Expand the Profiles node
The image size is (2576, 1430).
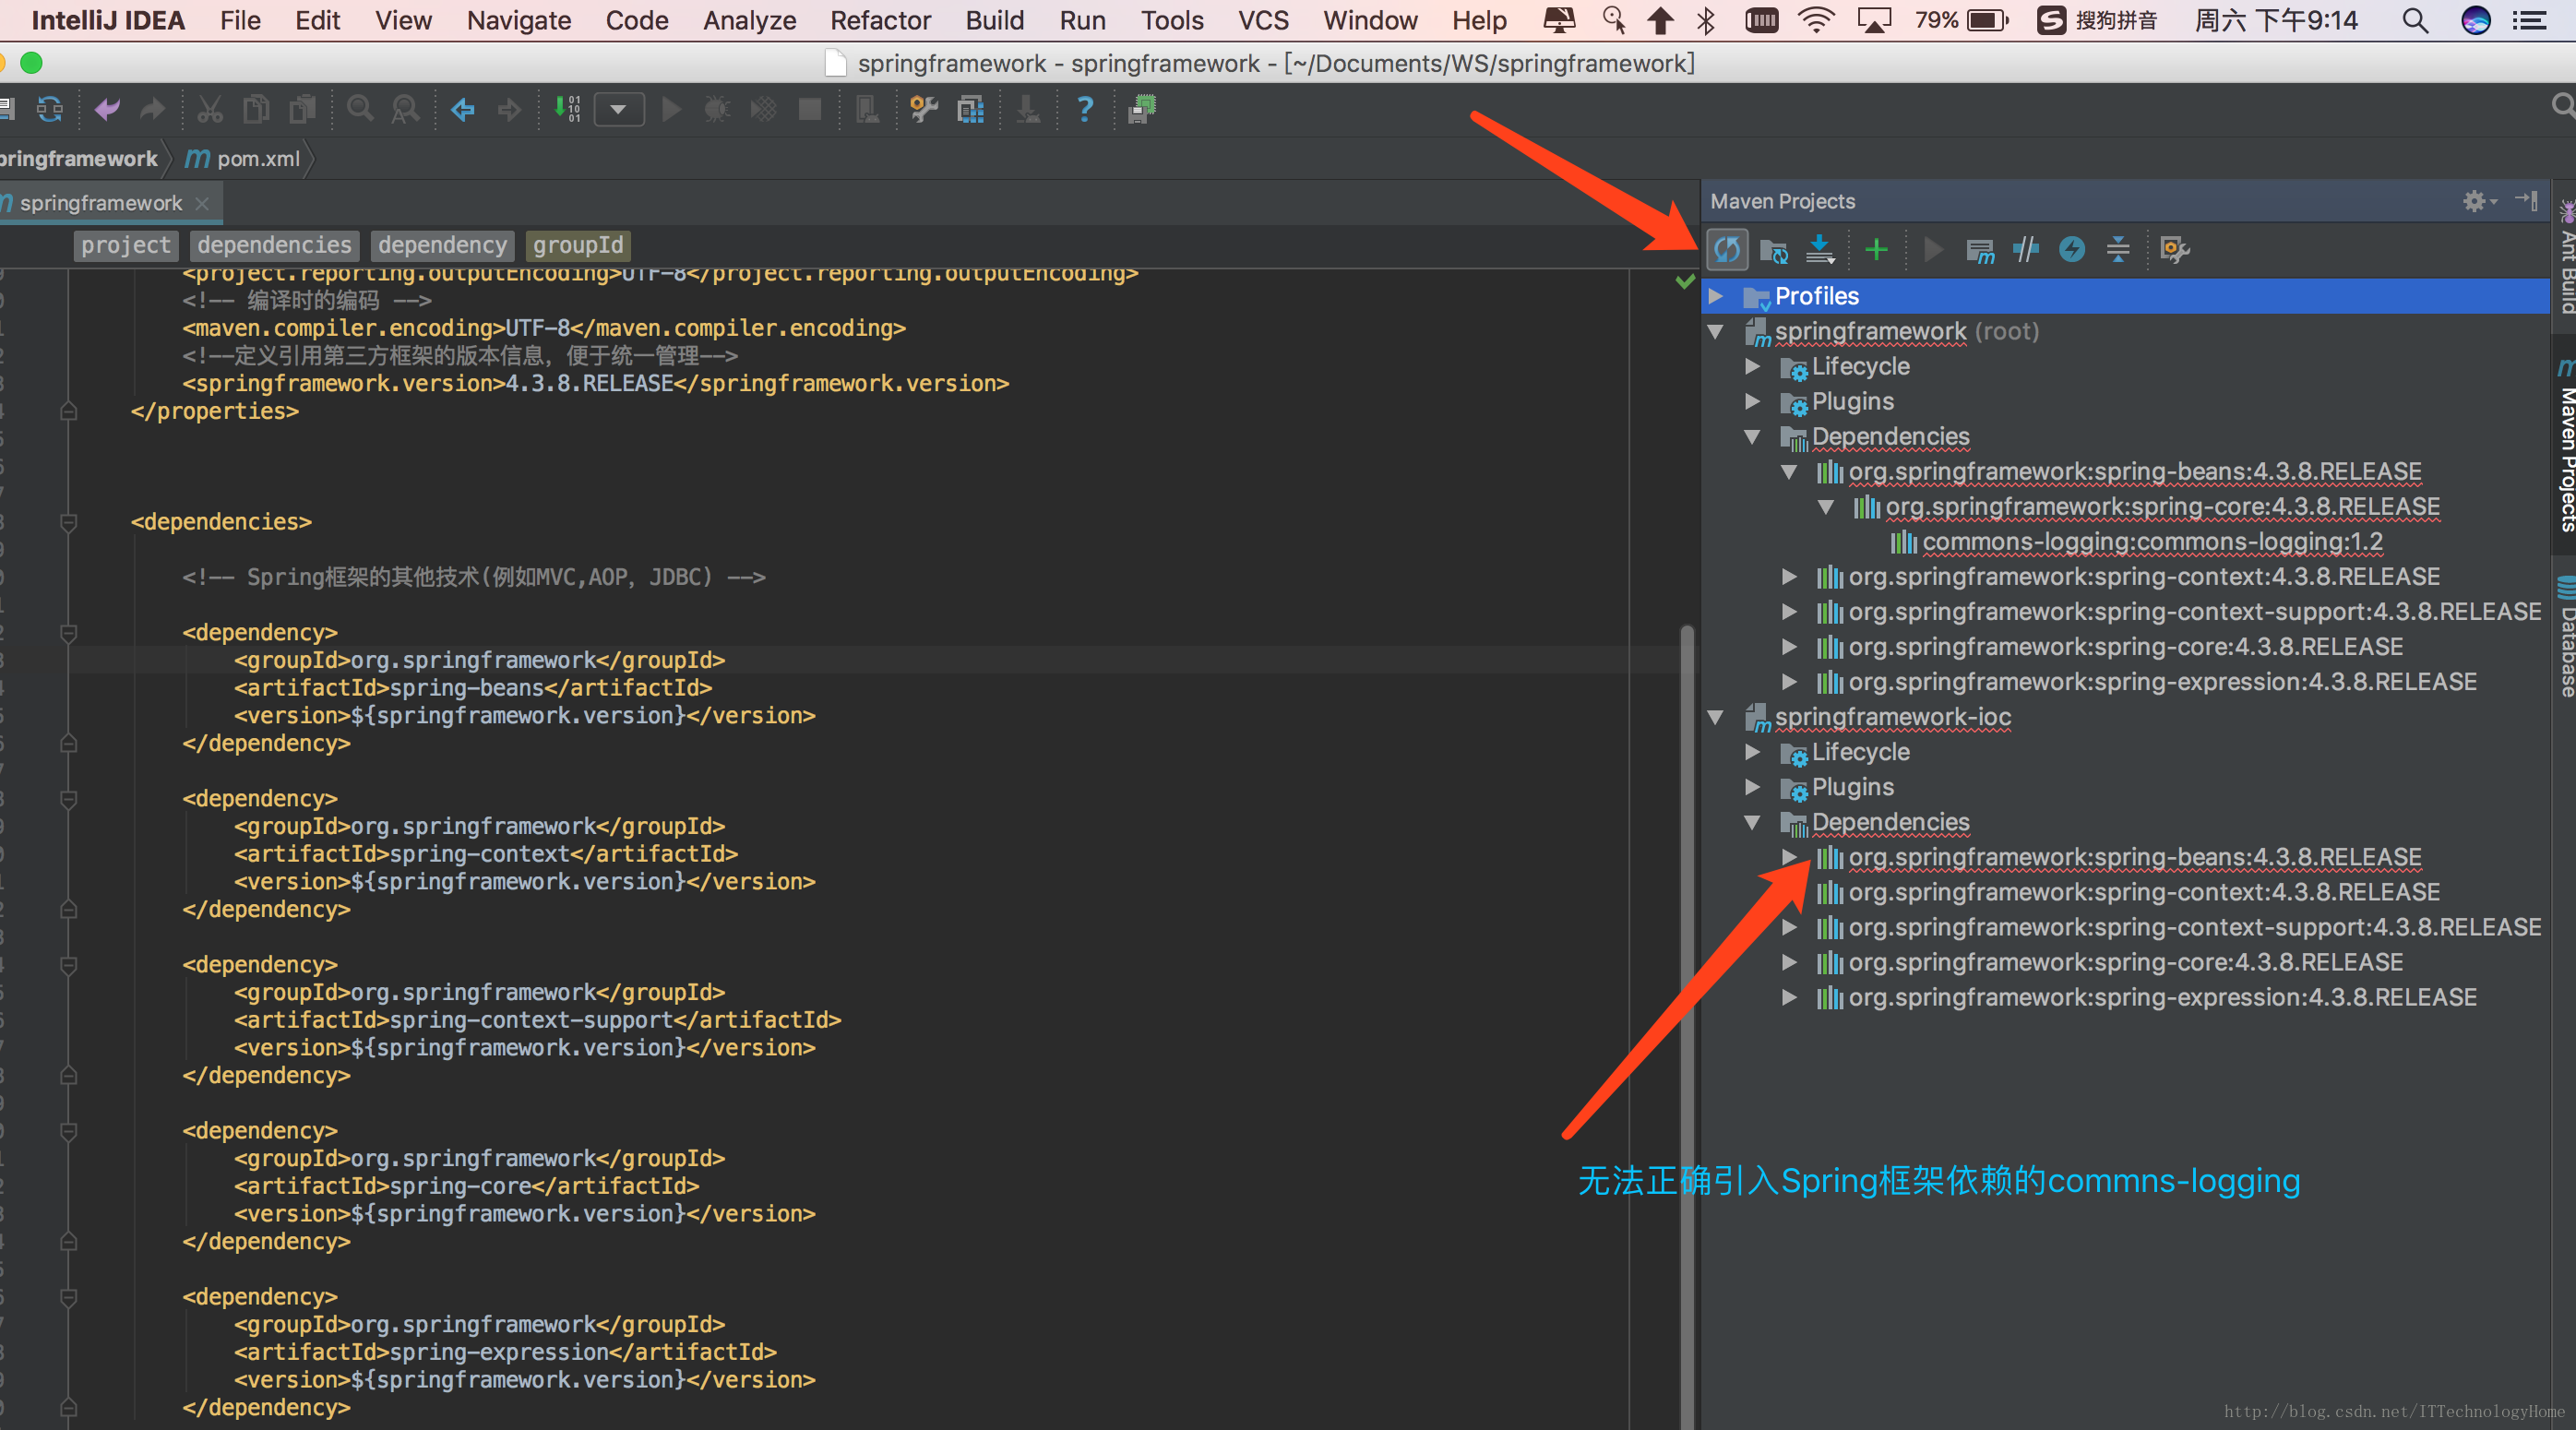[1716, 296]
